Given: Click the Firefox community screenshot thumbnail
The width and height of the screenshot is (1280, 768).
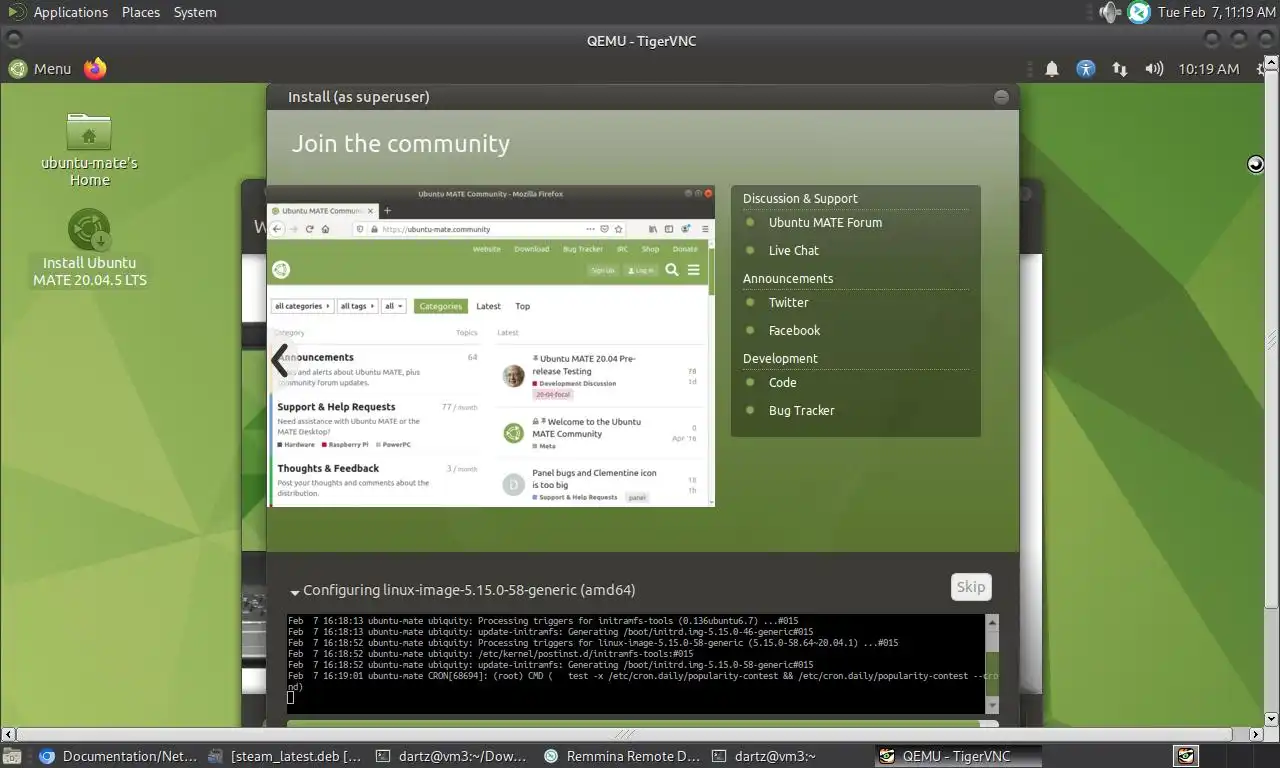Looking at the screenshot, I should (x=491, y=346).
